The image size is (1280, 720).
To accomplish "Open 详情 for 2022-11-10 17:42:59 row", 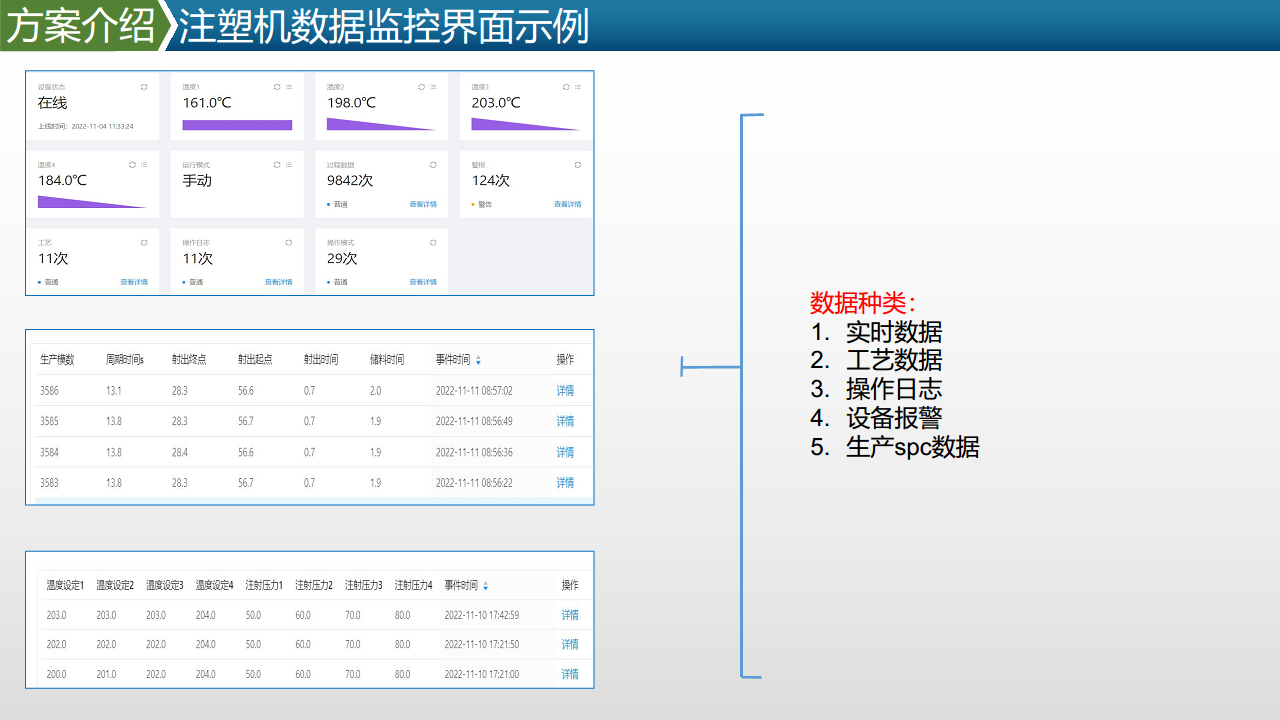I will click(570, 615).
